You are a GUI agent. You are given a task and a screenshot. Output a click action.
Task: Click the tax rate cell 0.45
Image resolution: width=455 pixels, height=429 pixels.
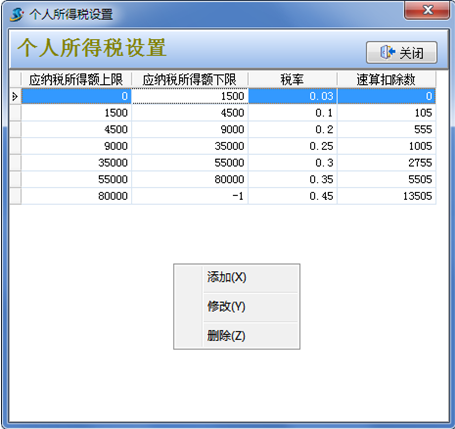(x=293, y=196)
